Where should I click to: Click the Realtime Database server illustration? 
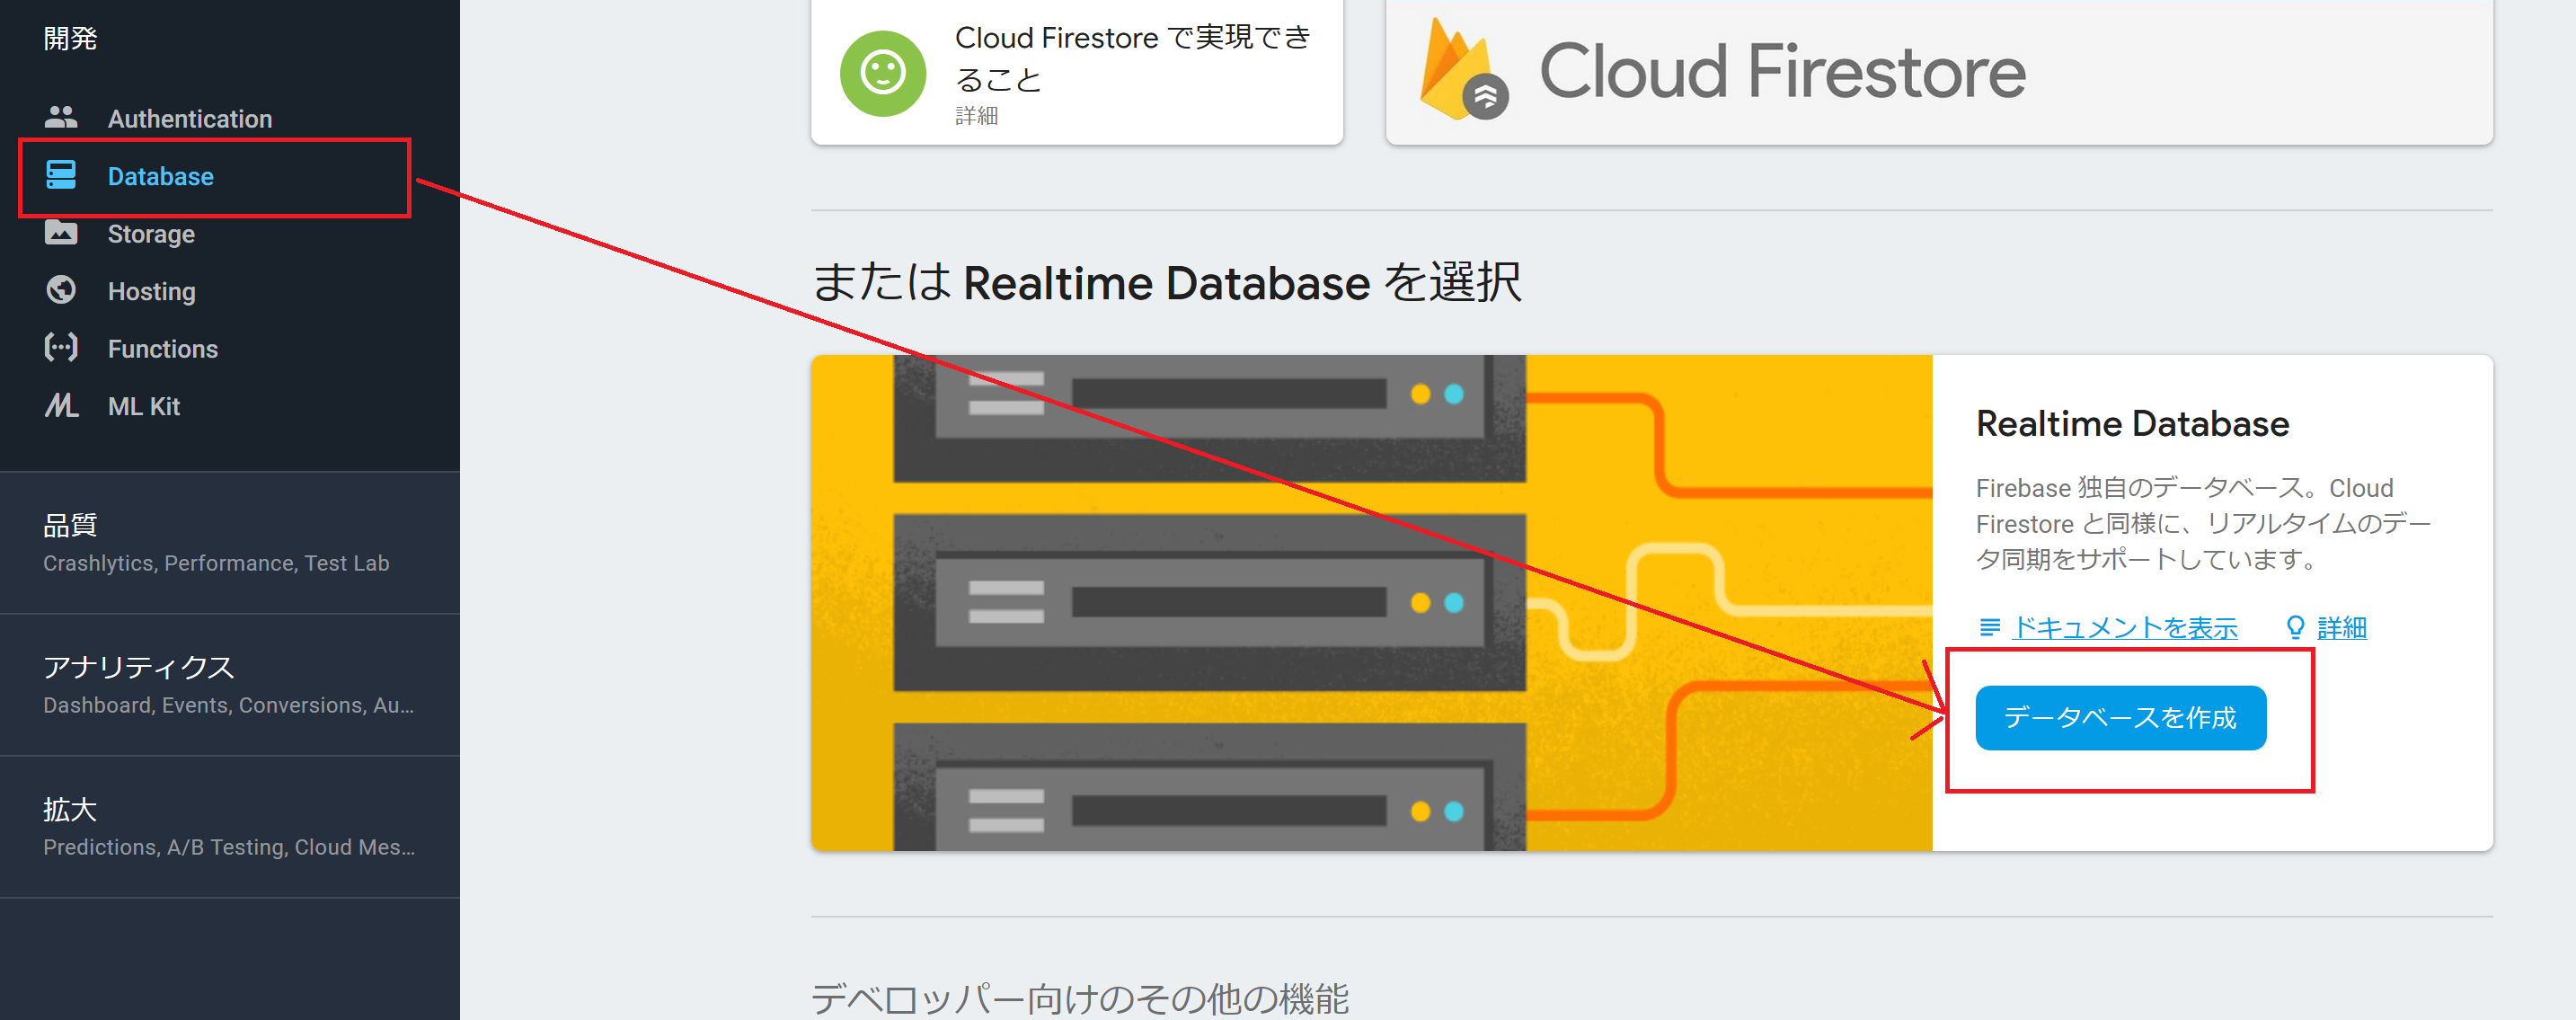(x=1371, y=602)
